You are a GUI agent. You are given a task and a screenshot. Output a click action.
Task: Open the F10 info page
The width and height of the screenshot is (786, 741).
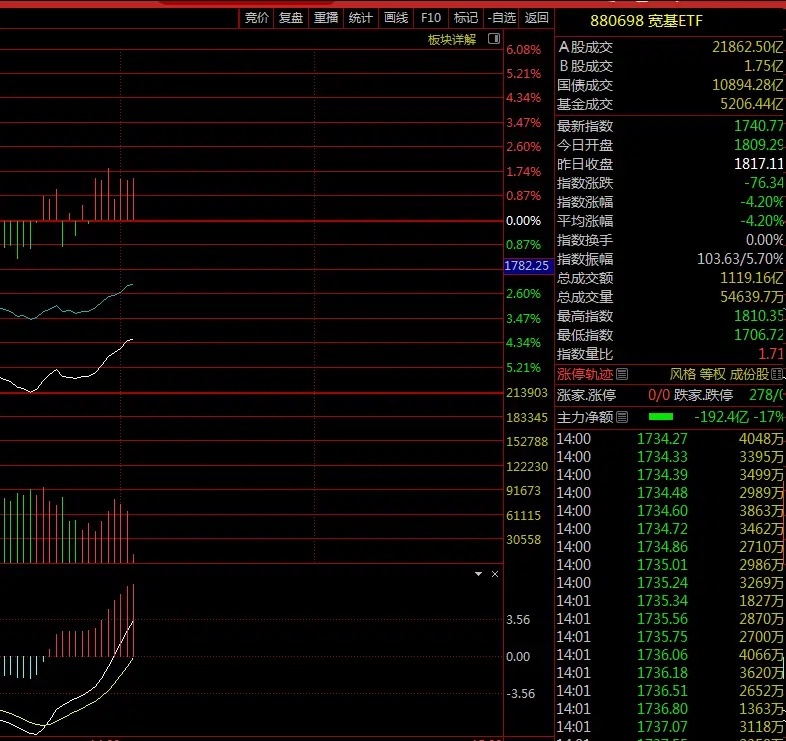[x=431, y=18]
